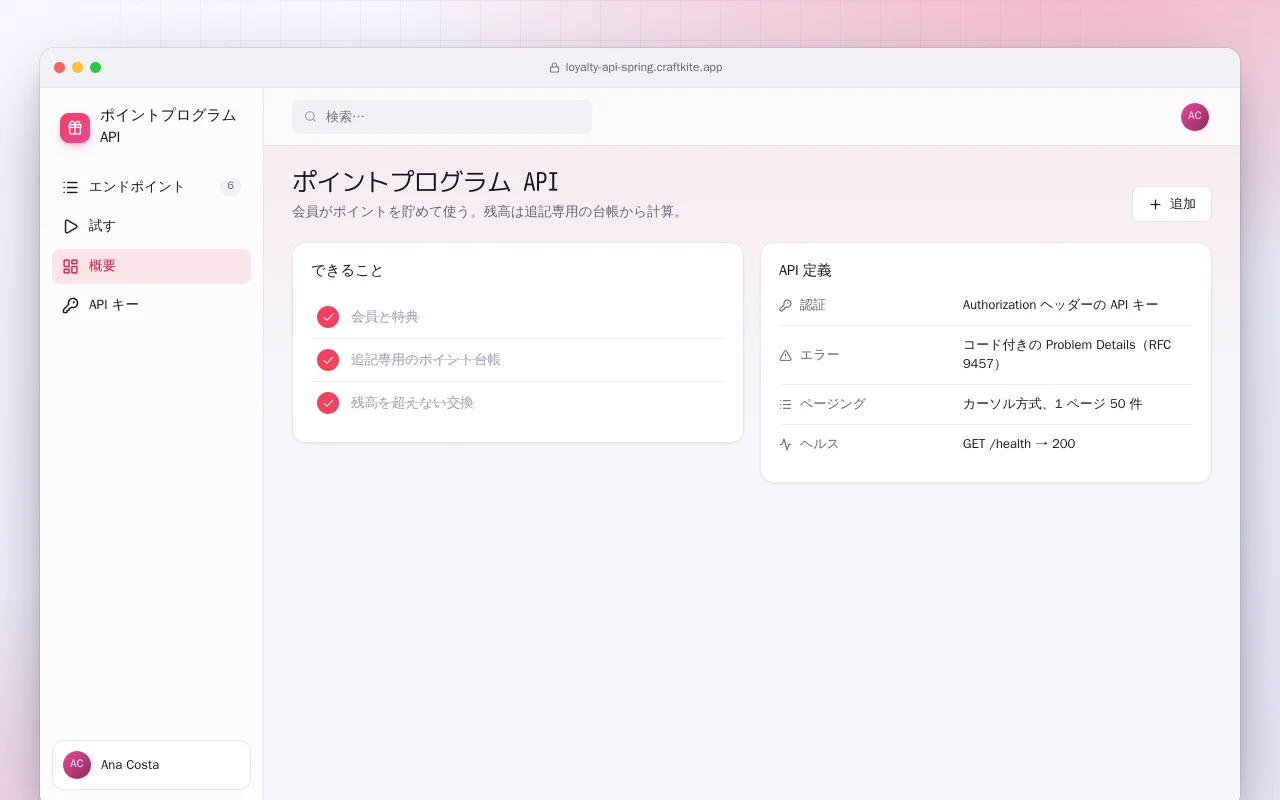
Task: Click the ページング row label
Action: (x=833, y=404)
